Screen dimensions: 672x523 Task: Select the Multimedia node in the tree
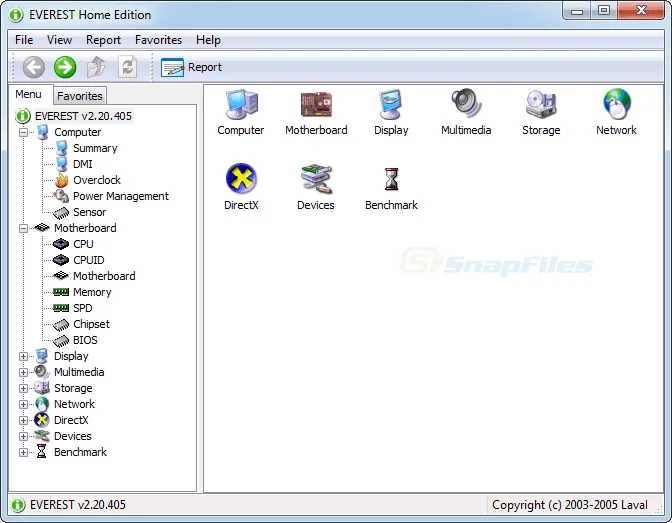click(79, 372)
